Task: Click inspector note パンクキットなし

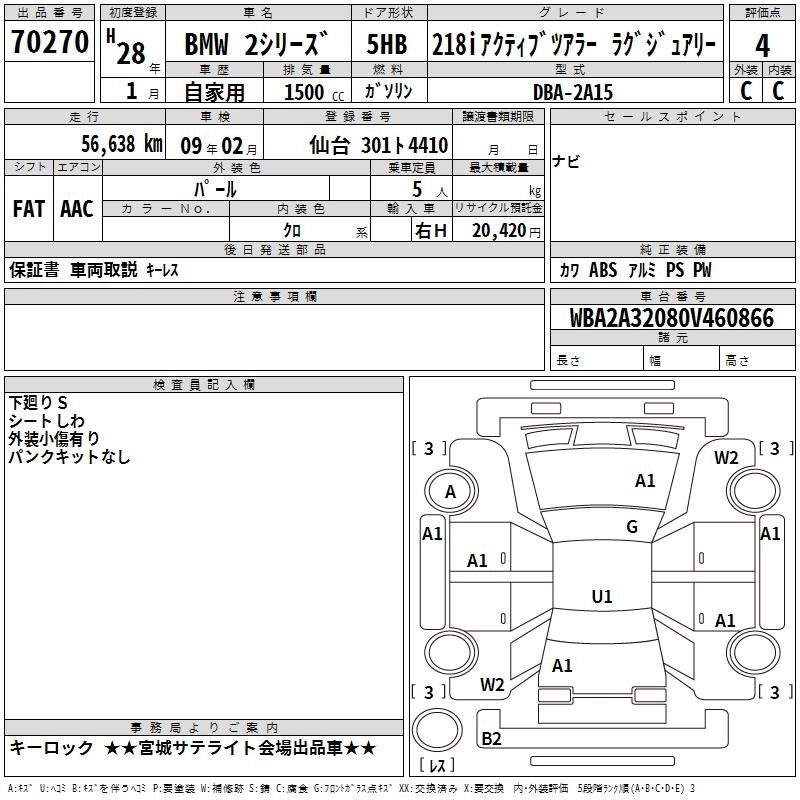Action: (69, 456)
